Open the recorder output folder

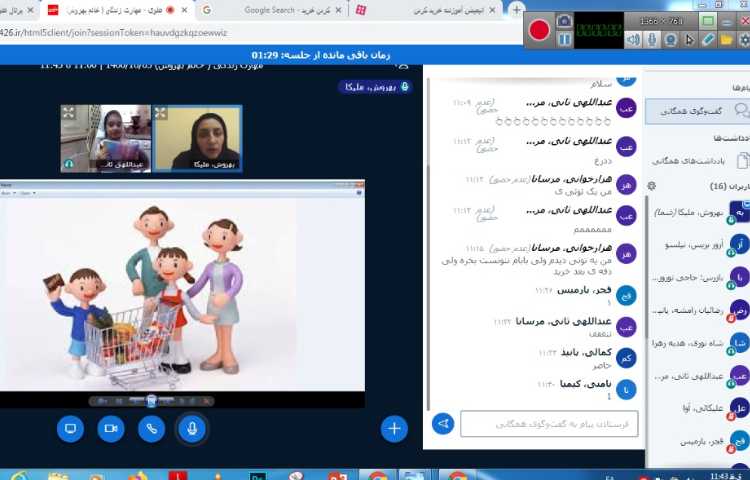(x=726, y=40)
